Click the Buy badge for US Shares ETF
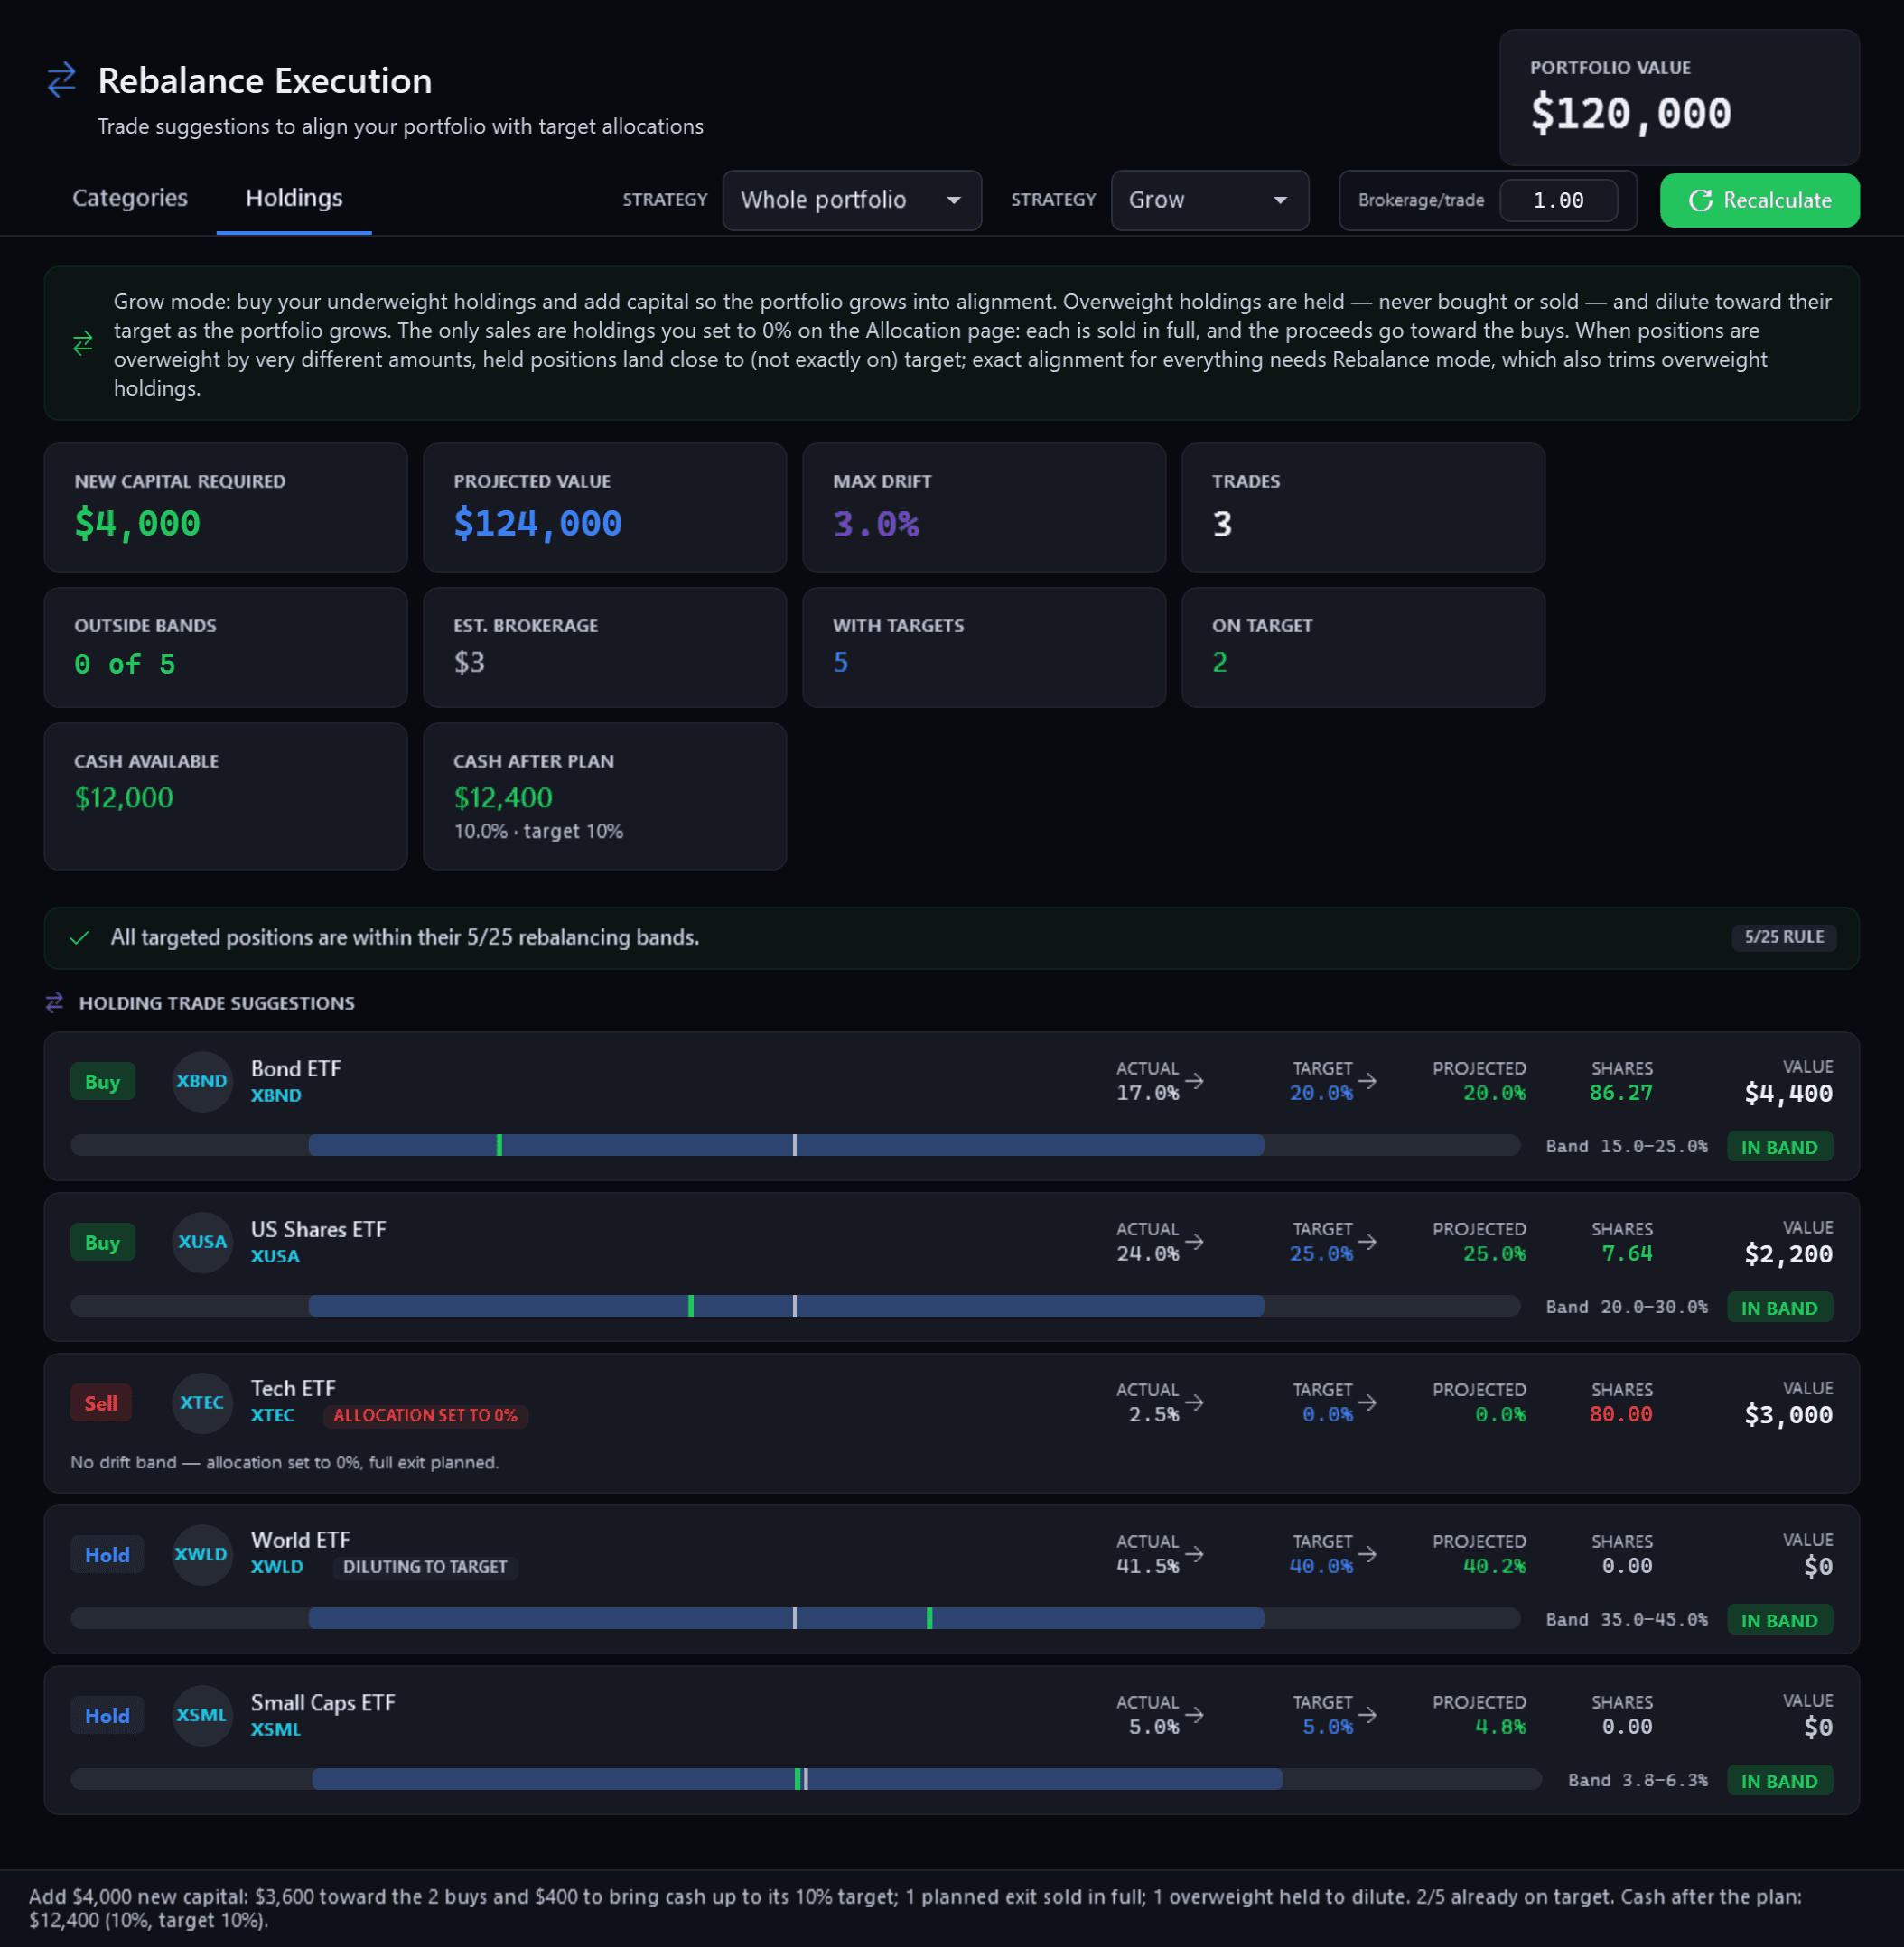Screen dimensions: 1904x1947 [x=102, y=1243]
